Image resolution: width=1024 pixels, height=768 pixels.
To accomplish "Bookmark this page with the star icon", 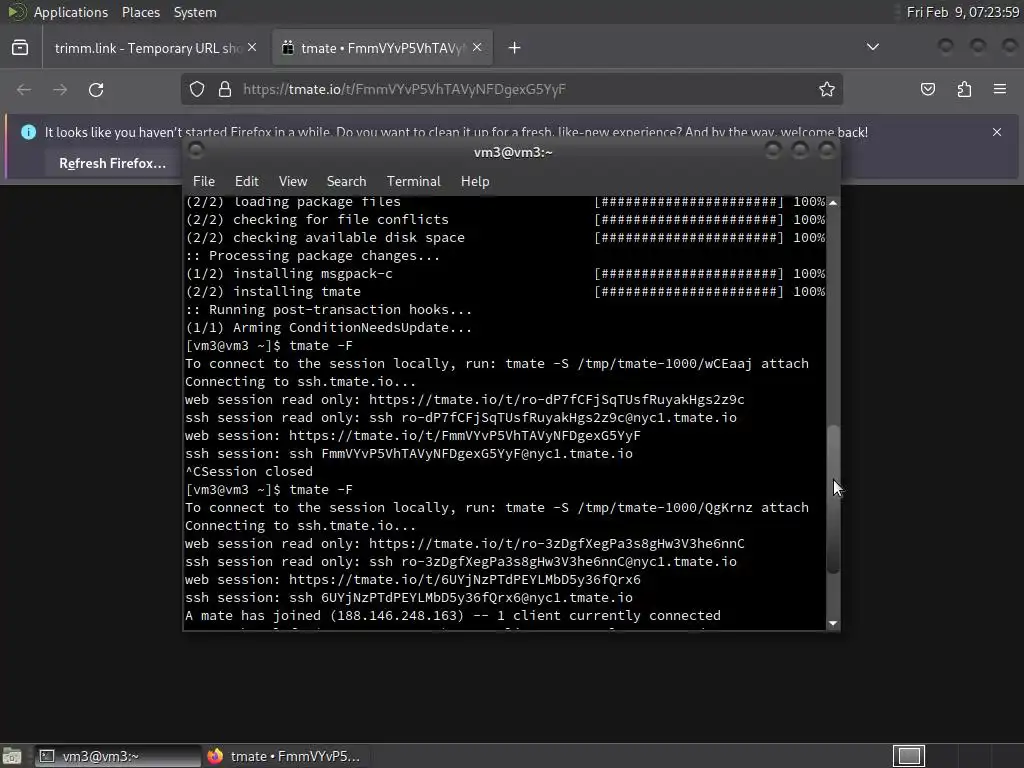I will [x=827, y=89].
